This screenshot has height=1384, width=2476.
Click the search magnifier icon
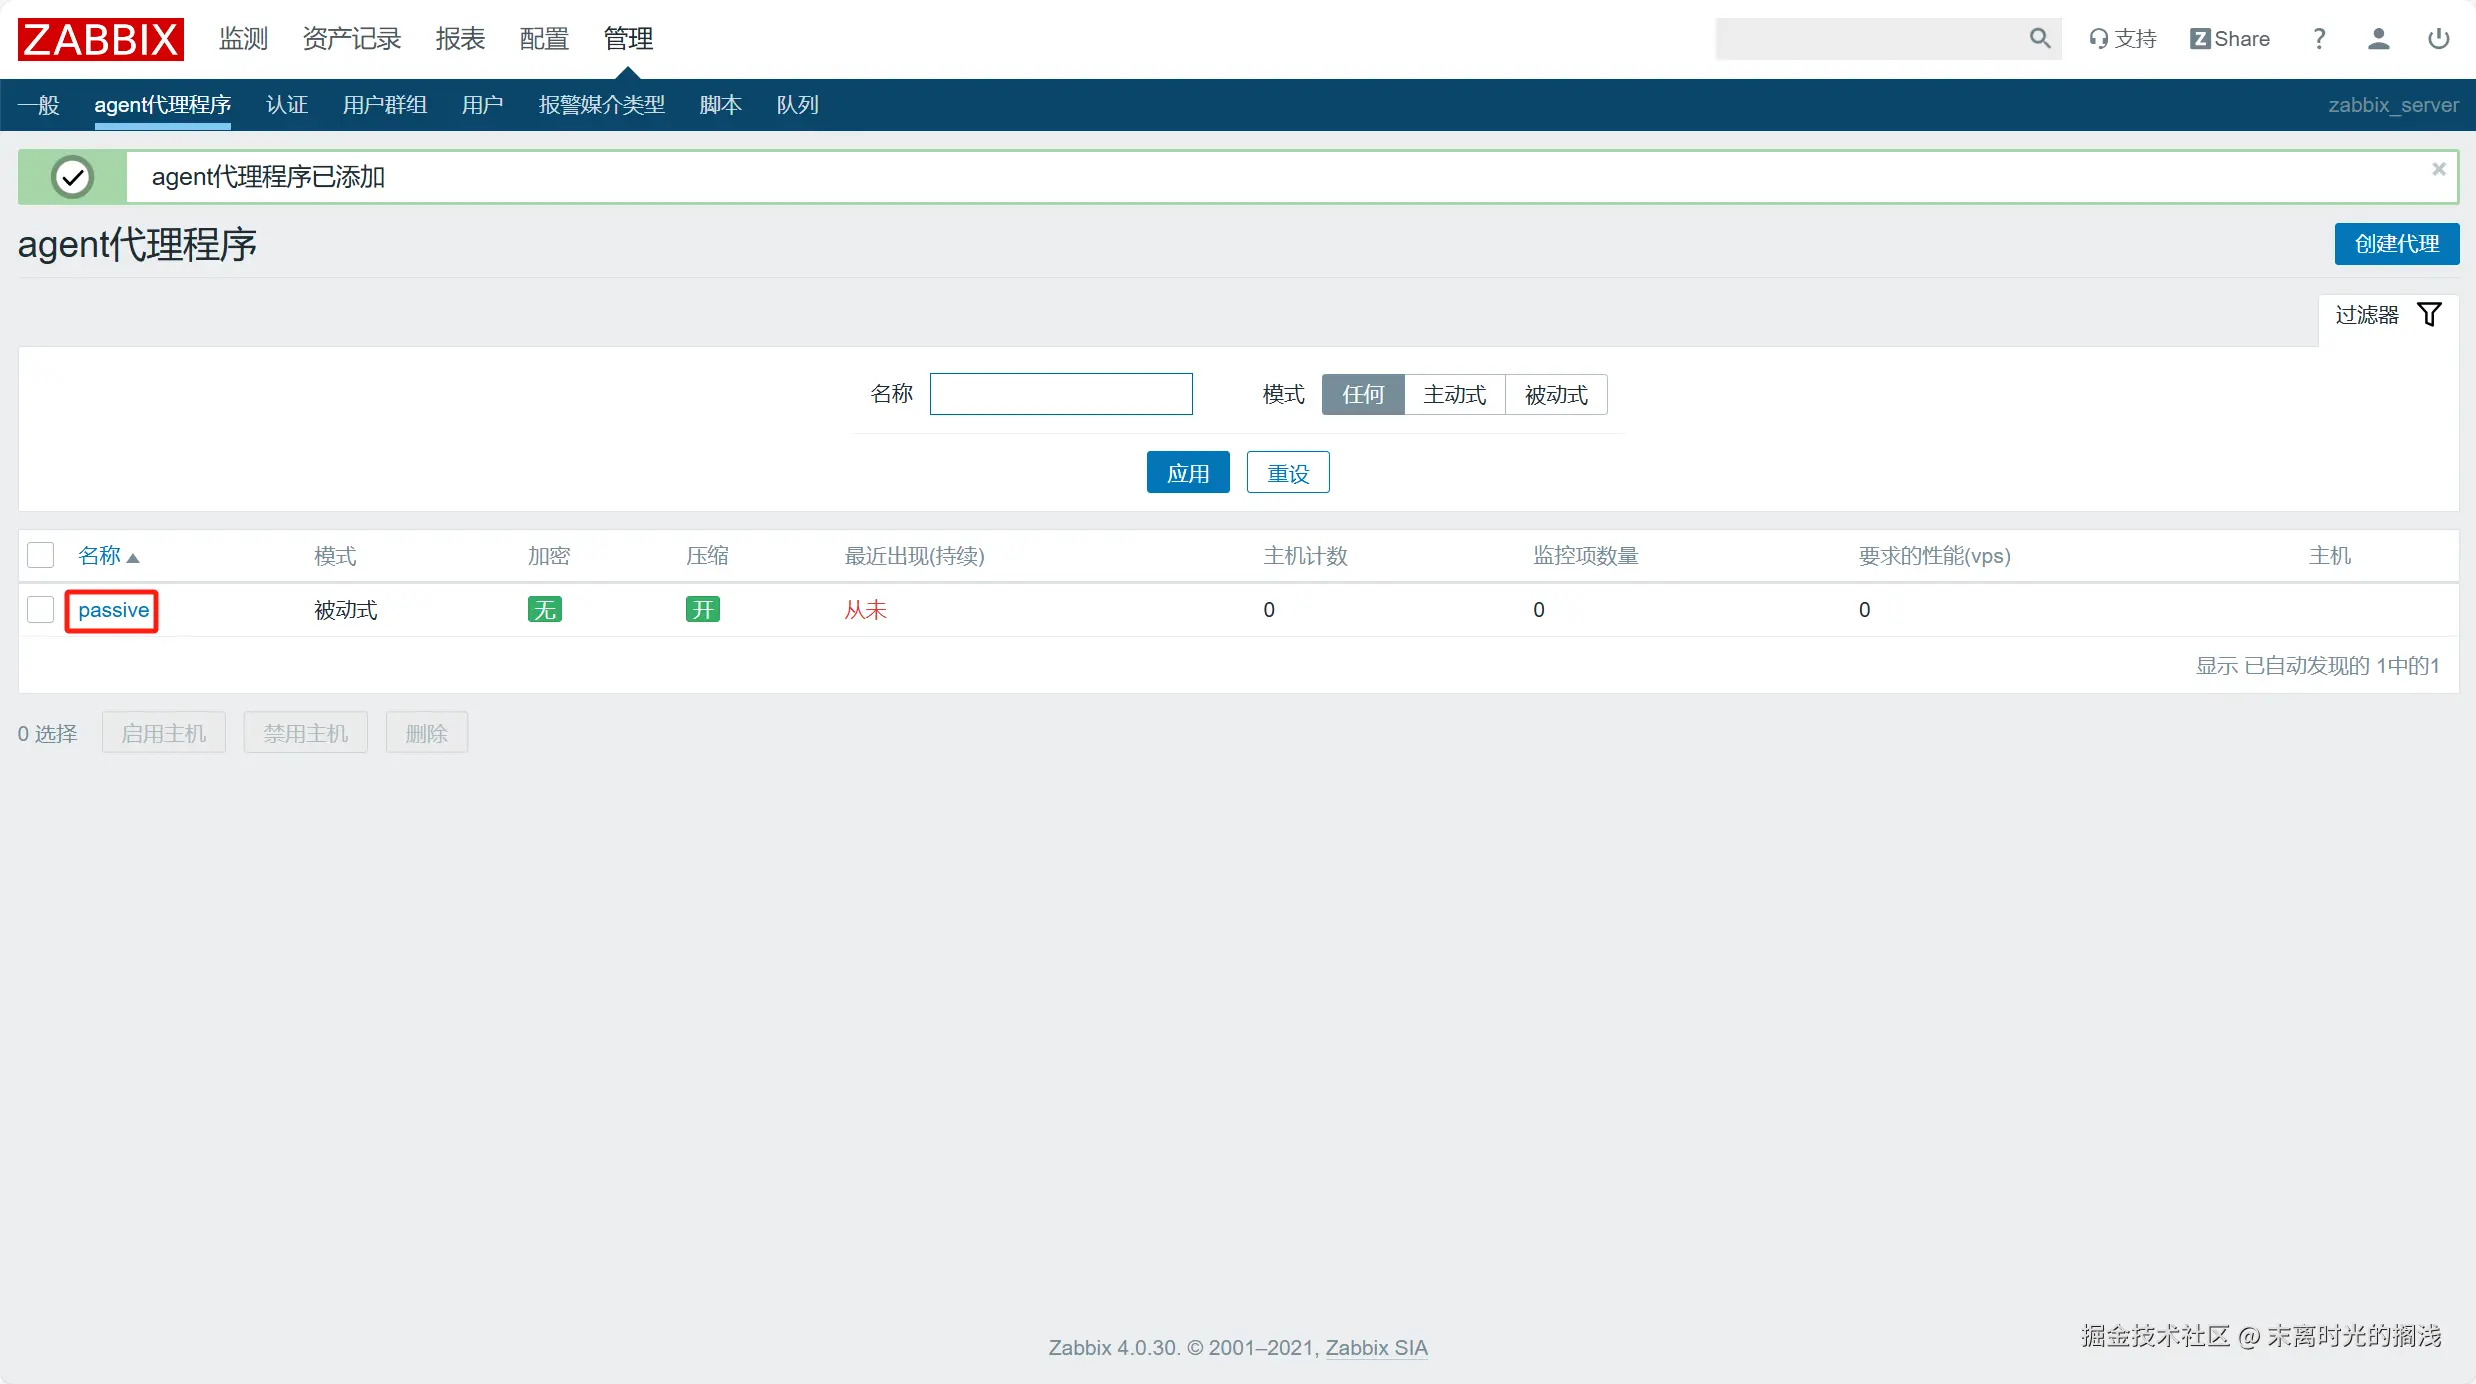point(2039,39)
